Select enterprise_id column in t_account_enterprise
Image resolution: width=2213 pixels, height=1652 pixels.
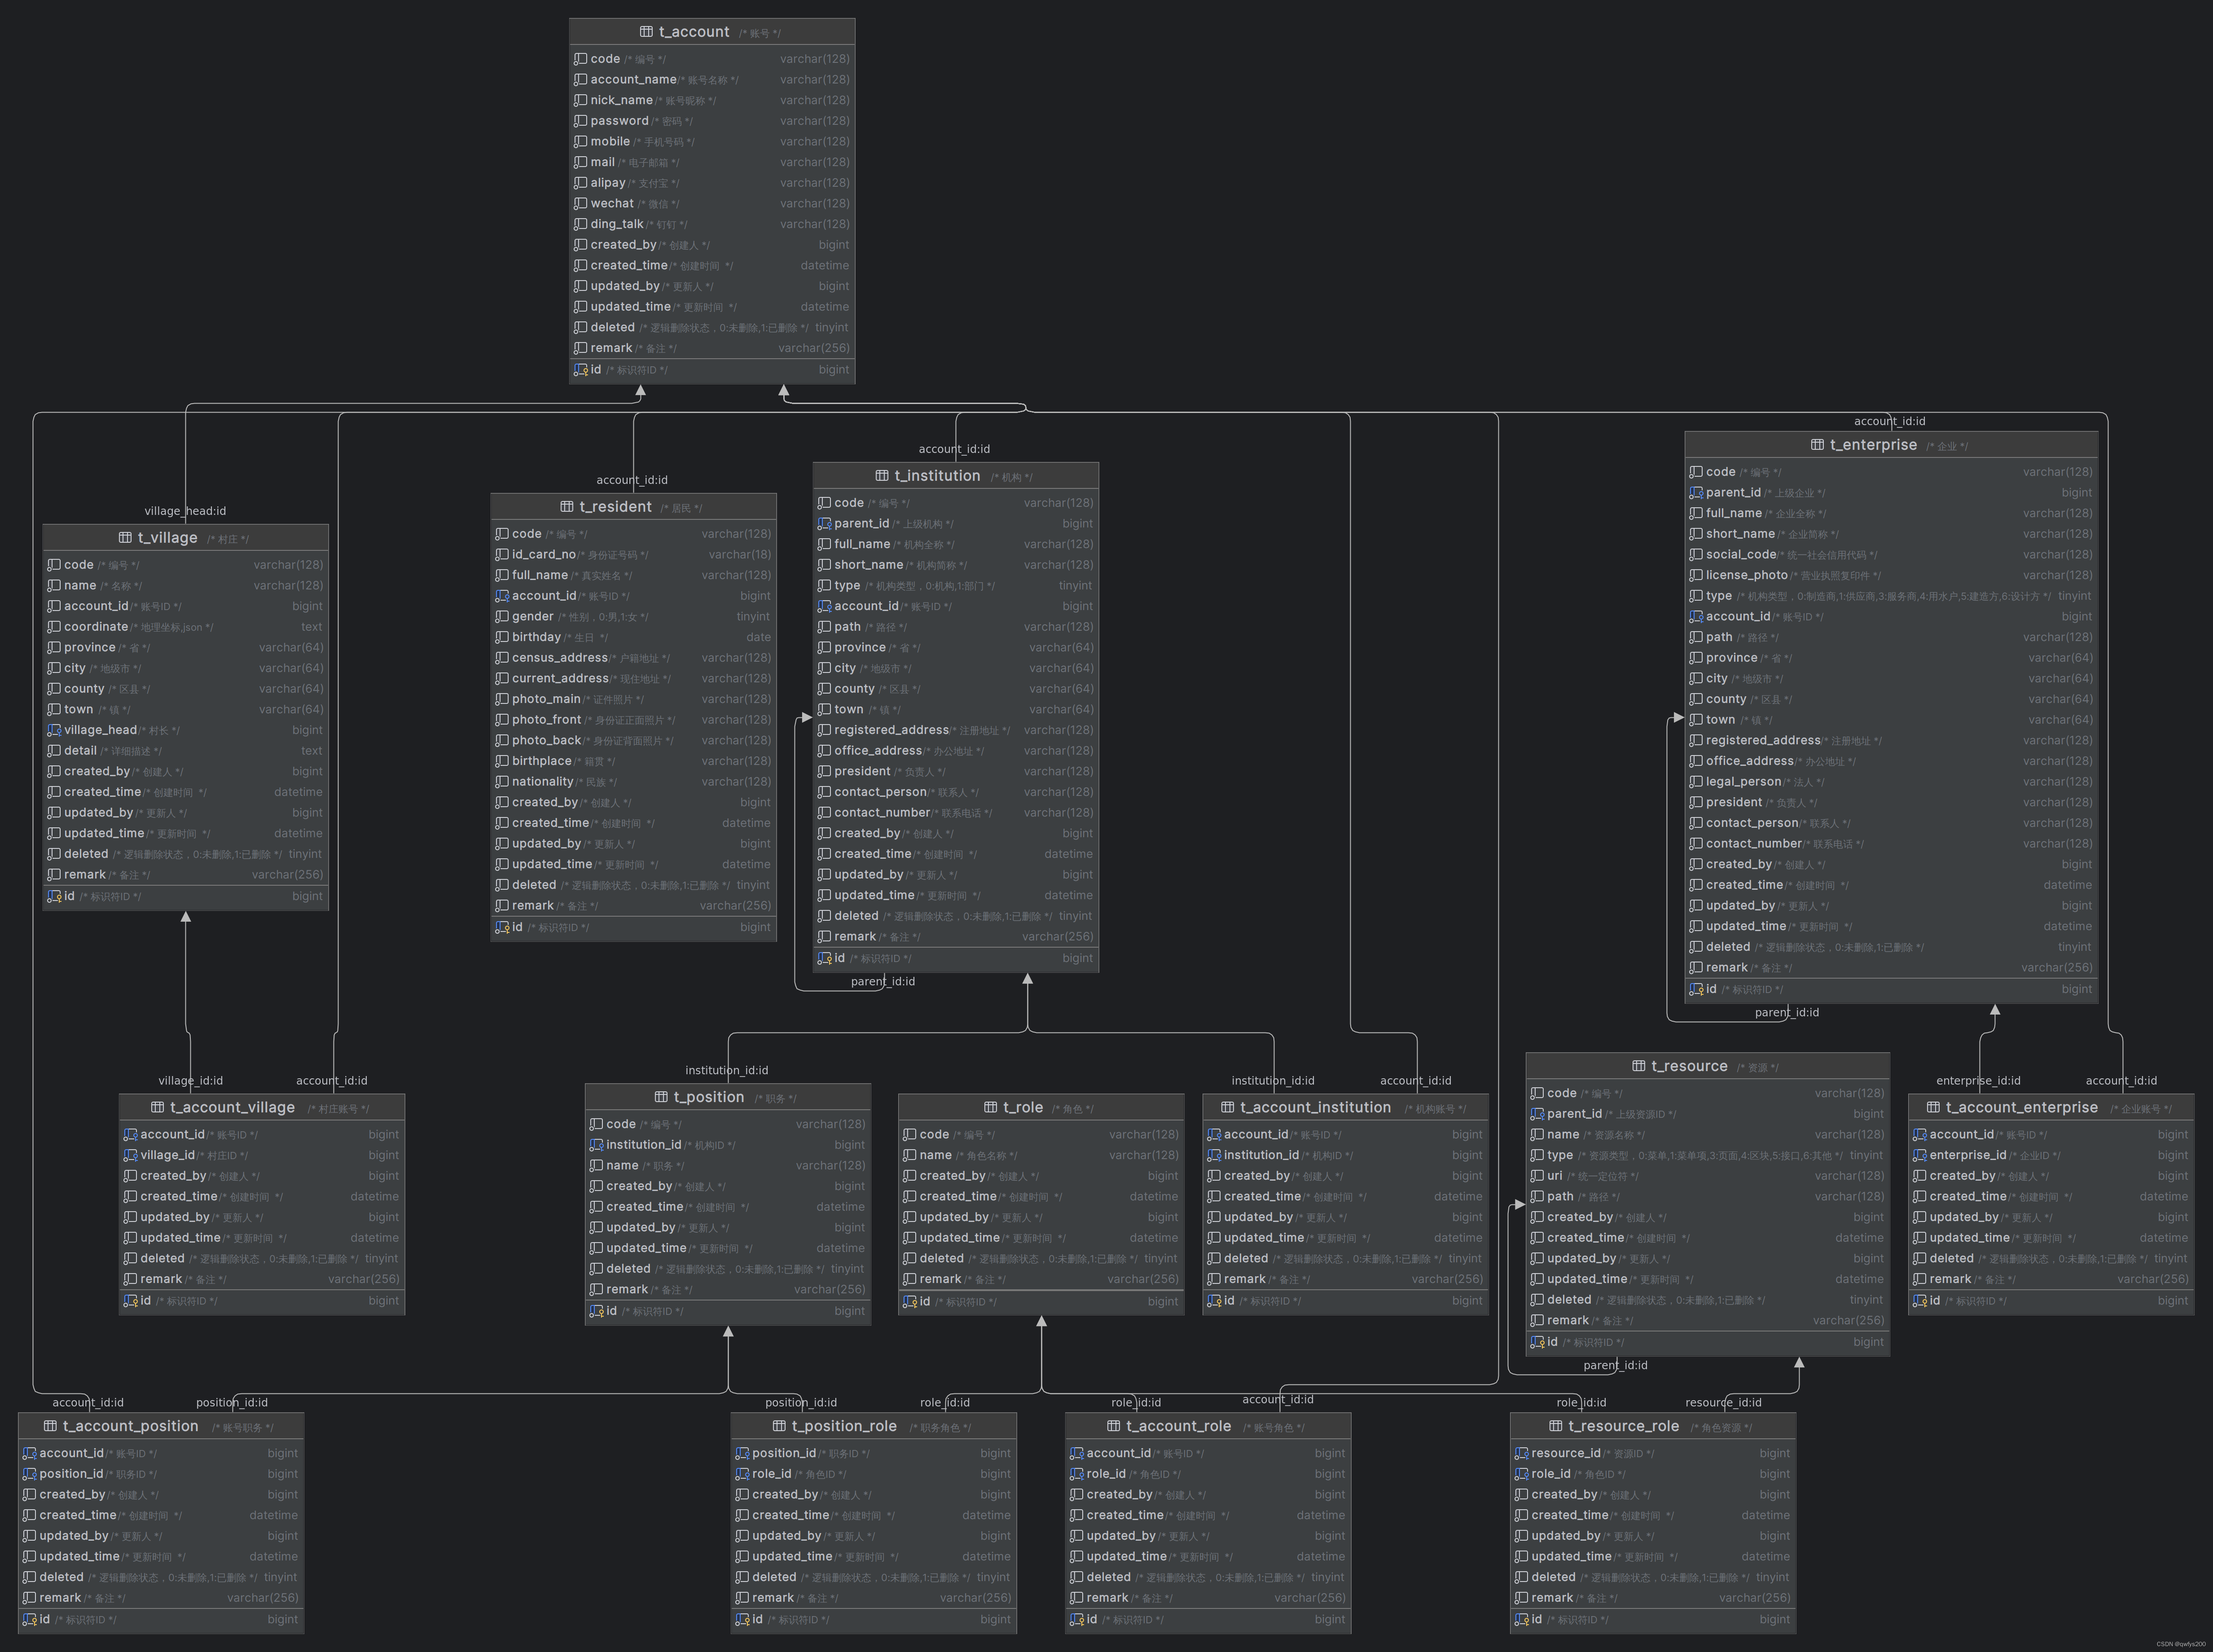pos(2050,1155)
